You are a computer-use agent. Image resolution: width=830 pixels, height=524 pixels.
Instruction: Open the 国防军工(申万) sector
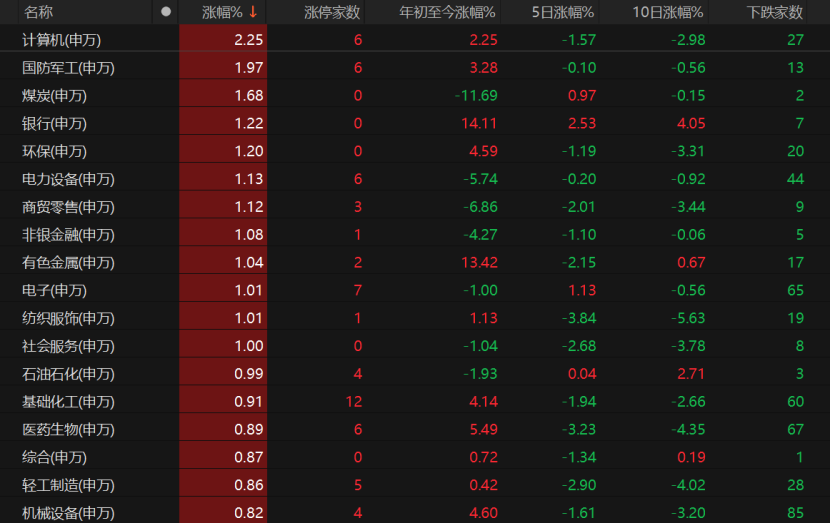point(68,68)
